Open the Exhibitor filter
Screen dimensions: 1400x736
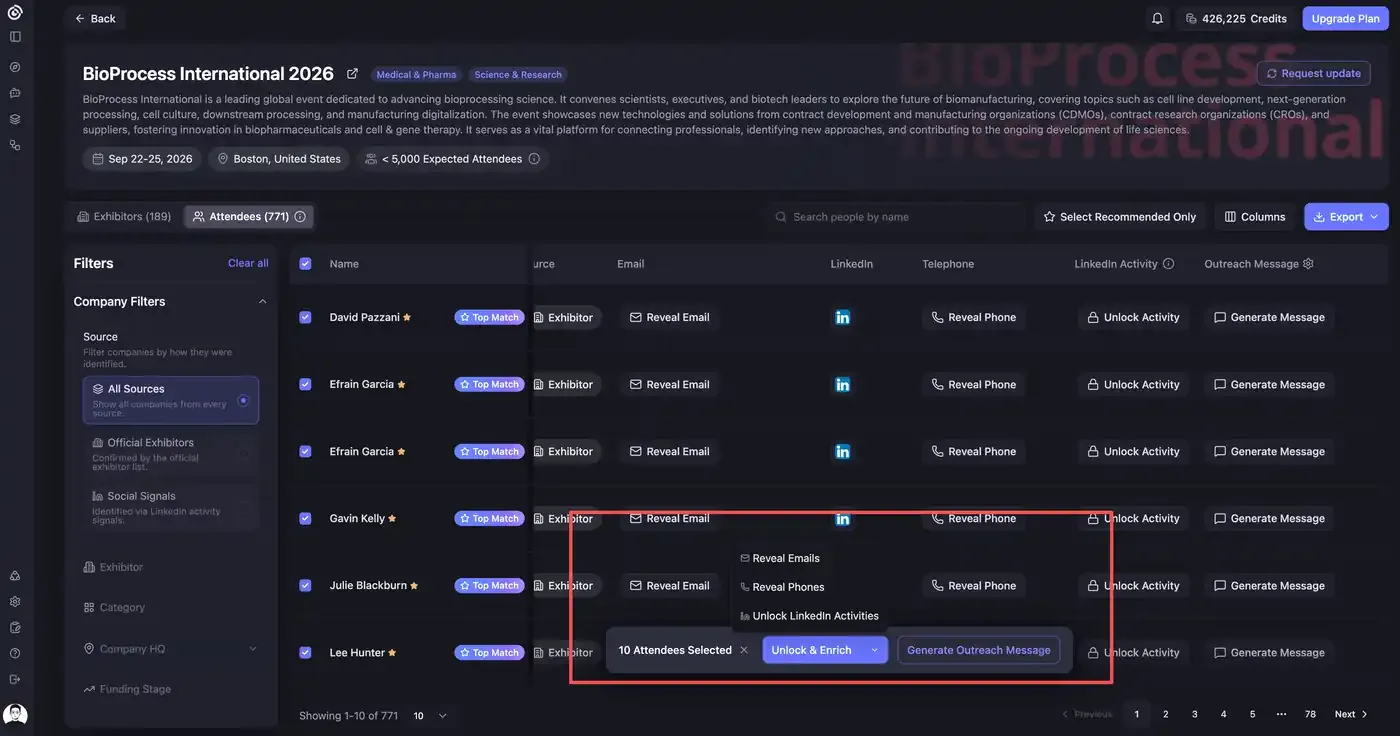click(x=114, y=567)
